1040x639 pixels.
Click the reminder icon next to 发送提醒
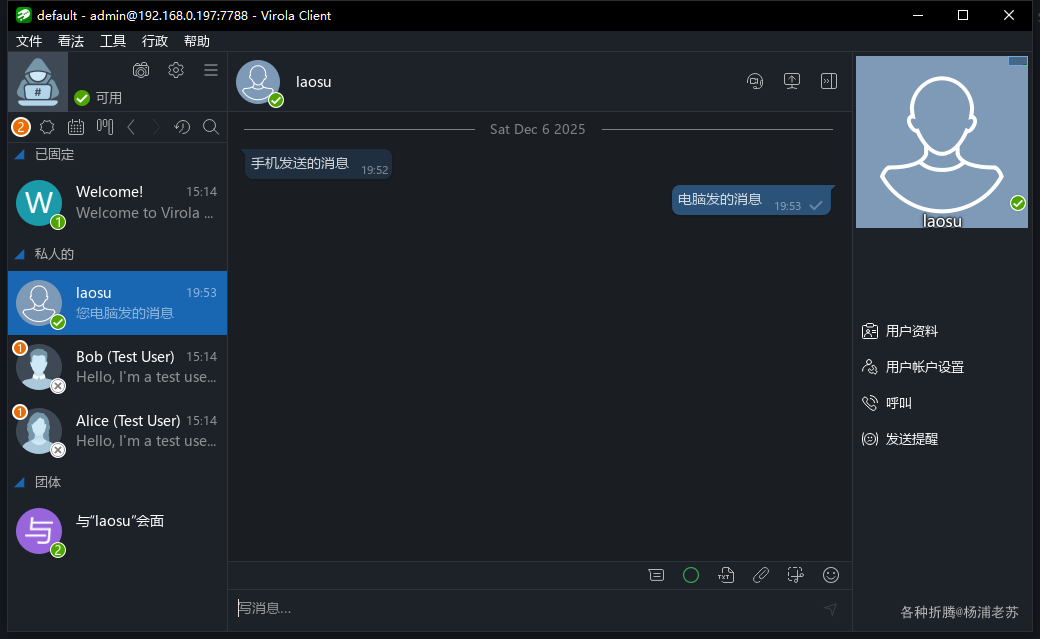click(870, 439)
